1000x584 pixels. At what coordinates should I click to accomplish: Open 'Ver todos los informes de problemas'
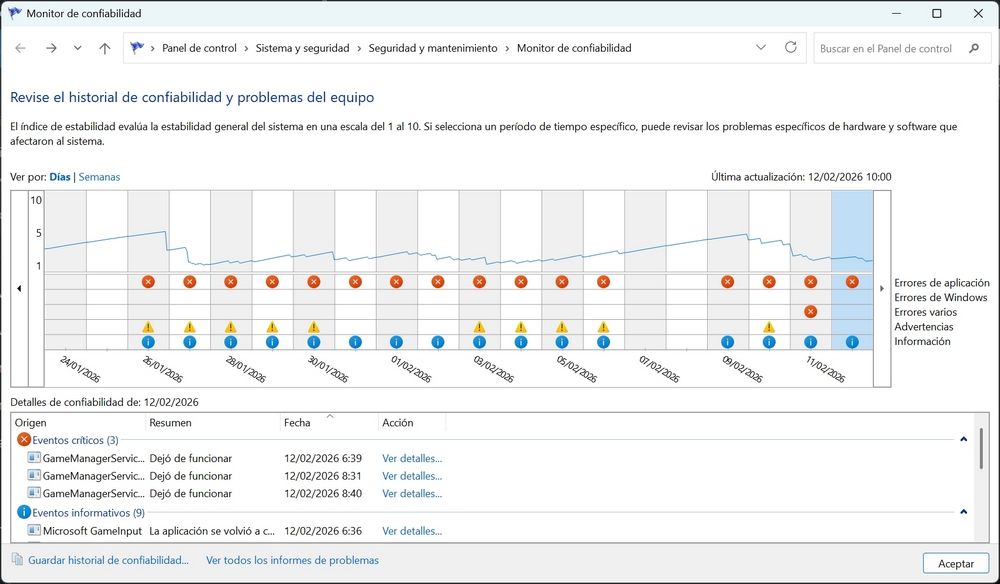tap(292, 560)
